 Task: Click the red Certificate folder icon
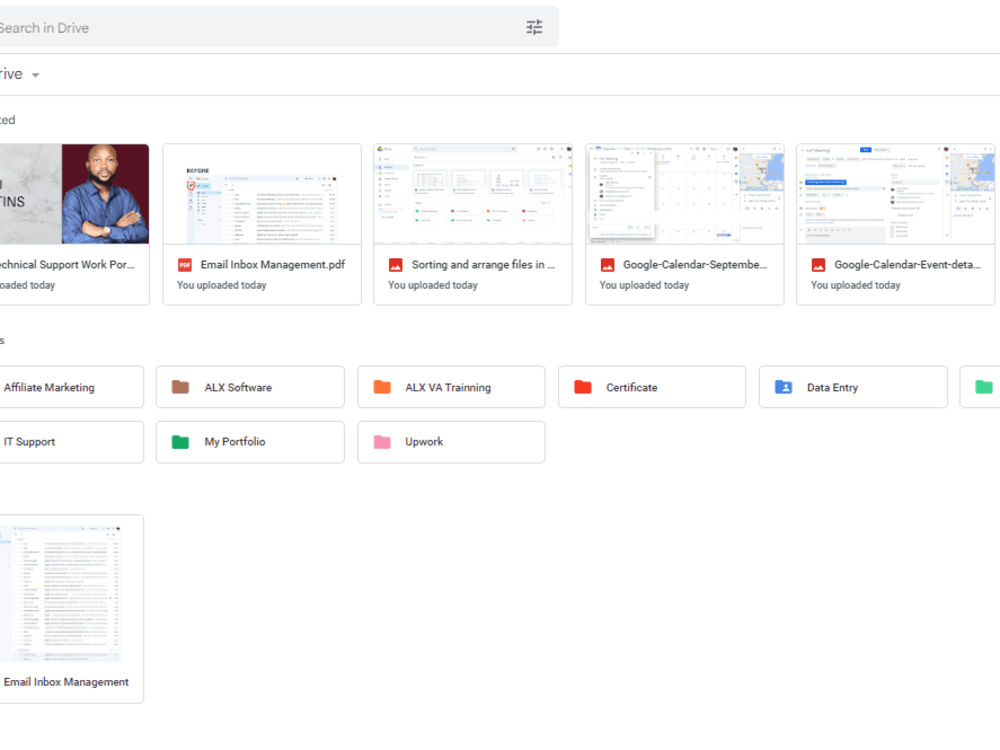(x=582, y=387)
